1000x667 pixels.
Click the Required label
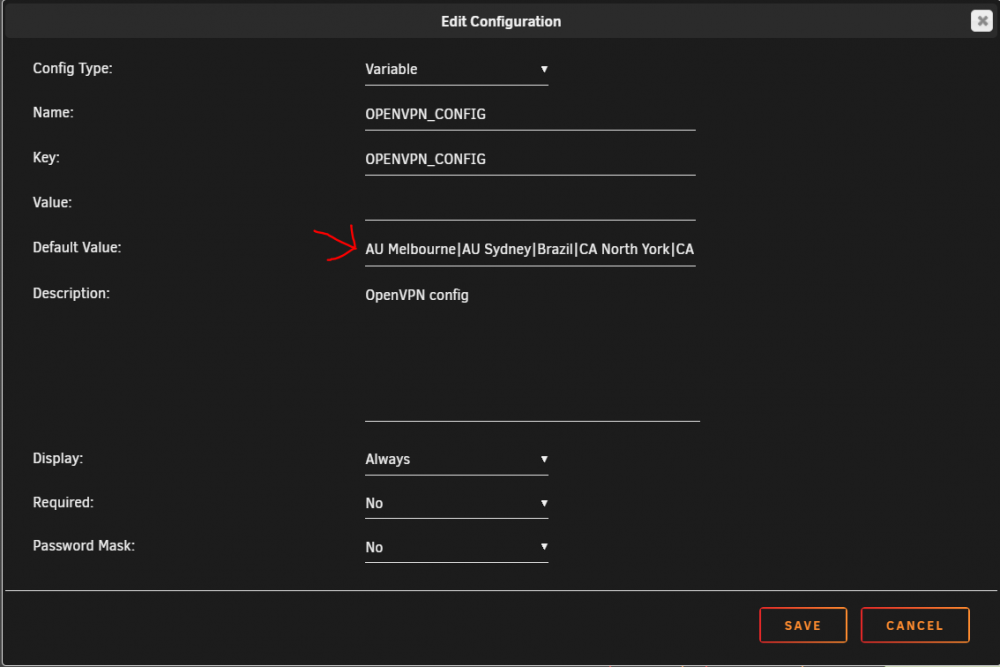pyautogui.click(x=63, y=502)
